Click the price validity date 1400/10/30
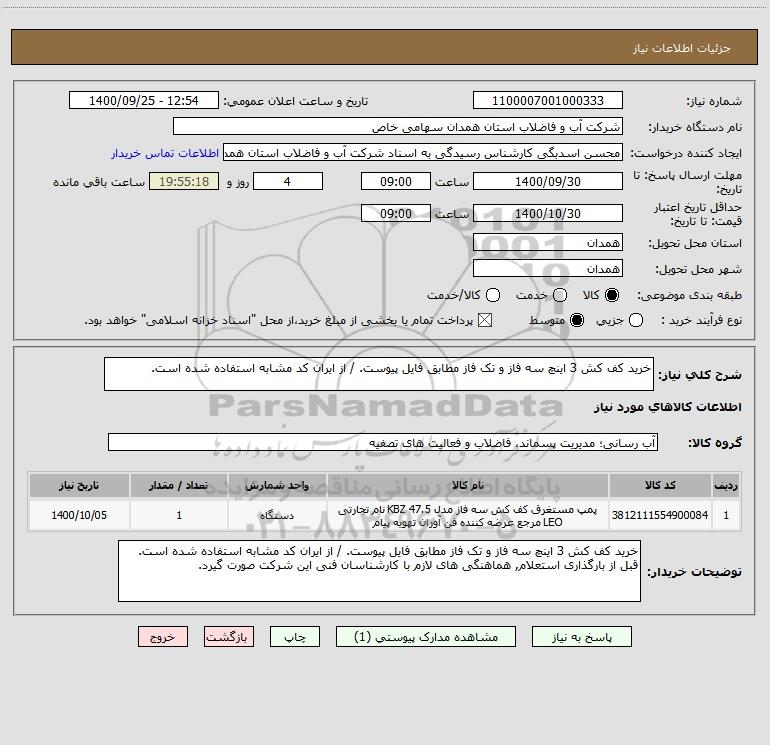The width and height of the screenshot is (770, 745). pos(548,213)
